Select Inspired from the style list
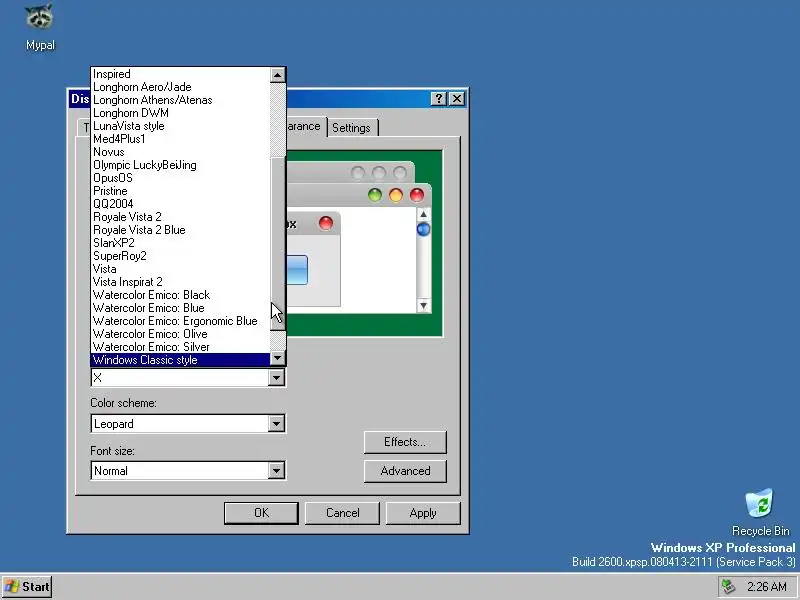Screen dimensions: 800x600 tap(181, 74)
